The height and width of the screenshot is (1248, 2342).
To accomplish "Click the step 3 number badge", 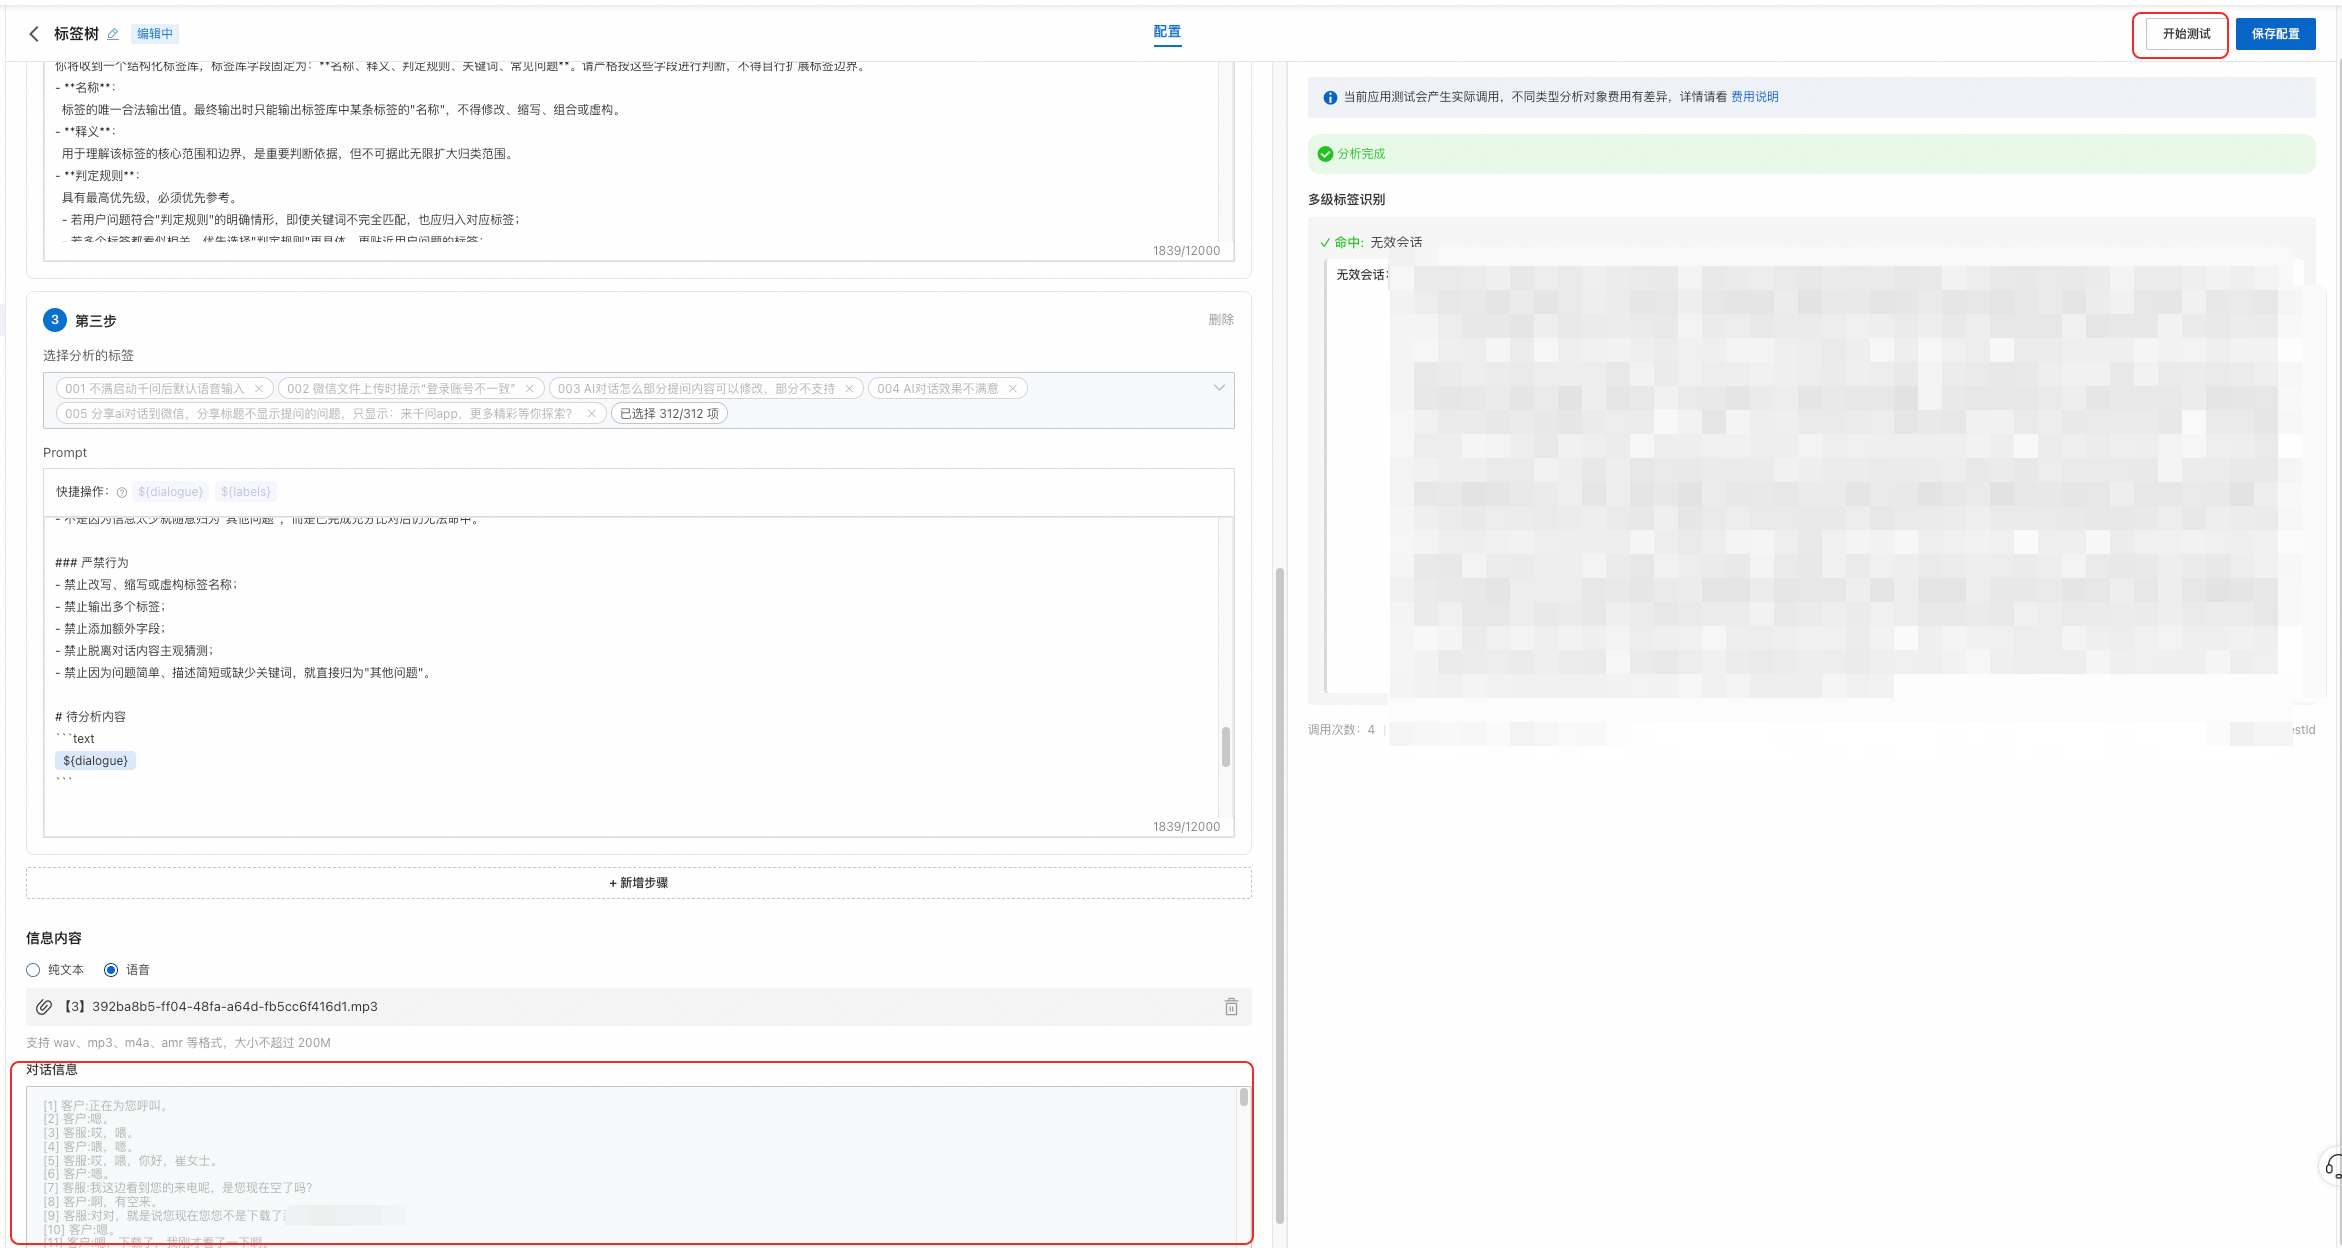I will [x=55, y=320].
